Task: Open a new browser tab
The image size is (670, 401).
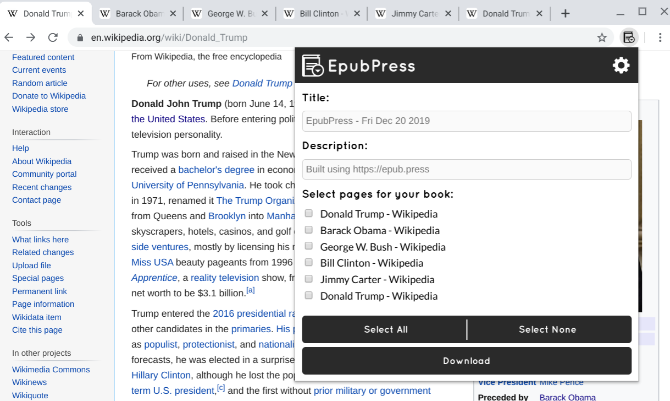Action: [565, 14]
